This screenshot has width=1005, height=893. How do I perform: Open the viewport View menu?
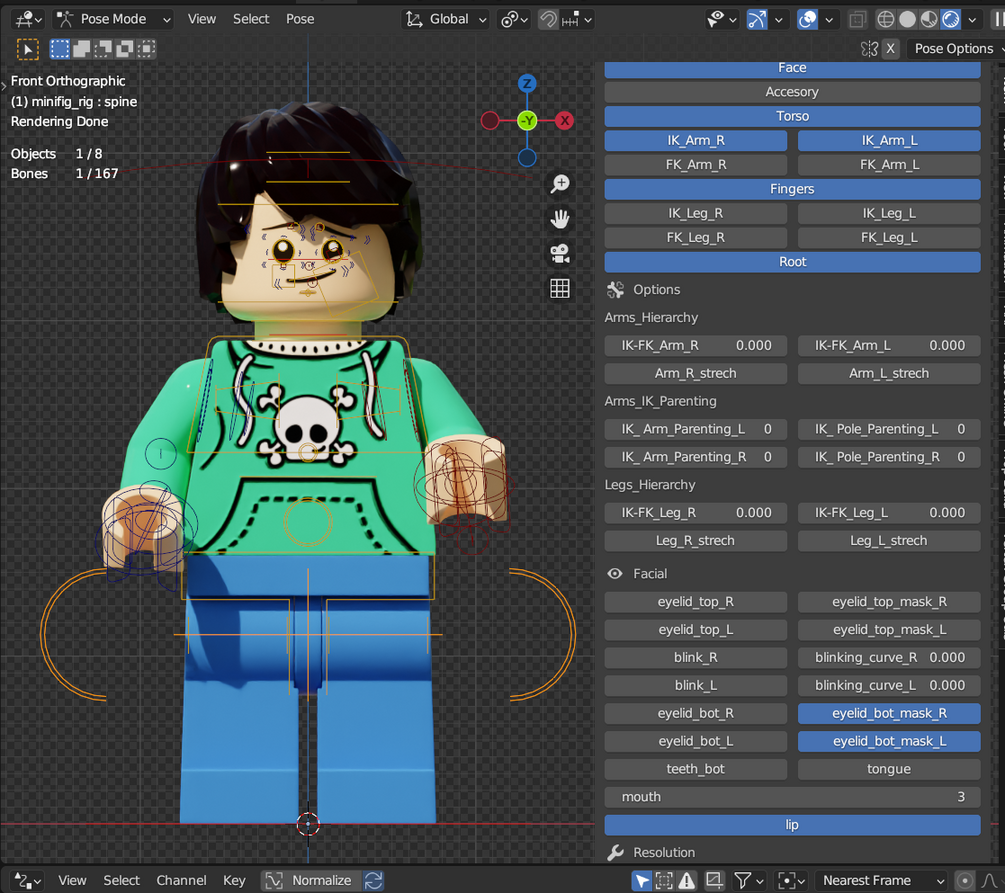point(201,19)
